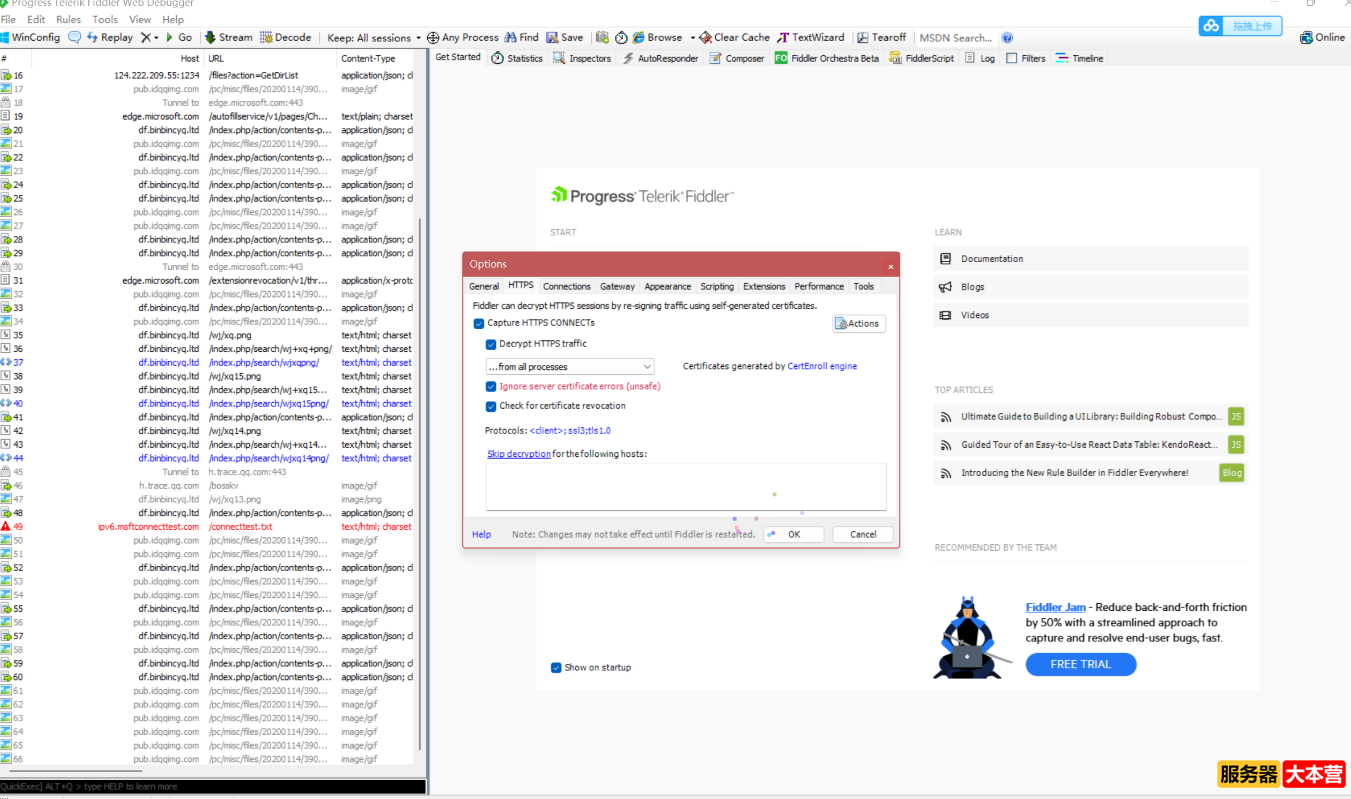Toggle Decrypt HTTPS traffic checkbox
Viewport: 1351px width, 799px height.
click(491, 344)
